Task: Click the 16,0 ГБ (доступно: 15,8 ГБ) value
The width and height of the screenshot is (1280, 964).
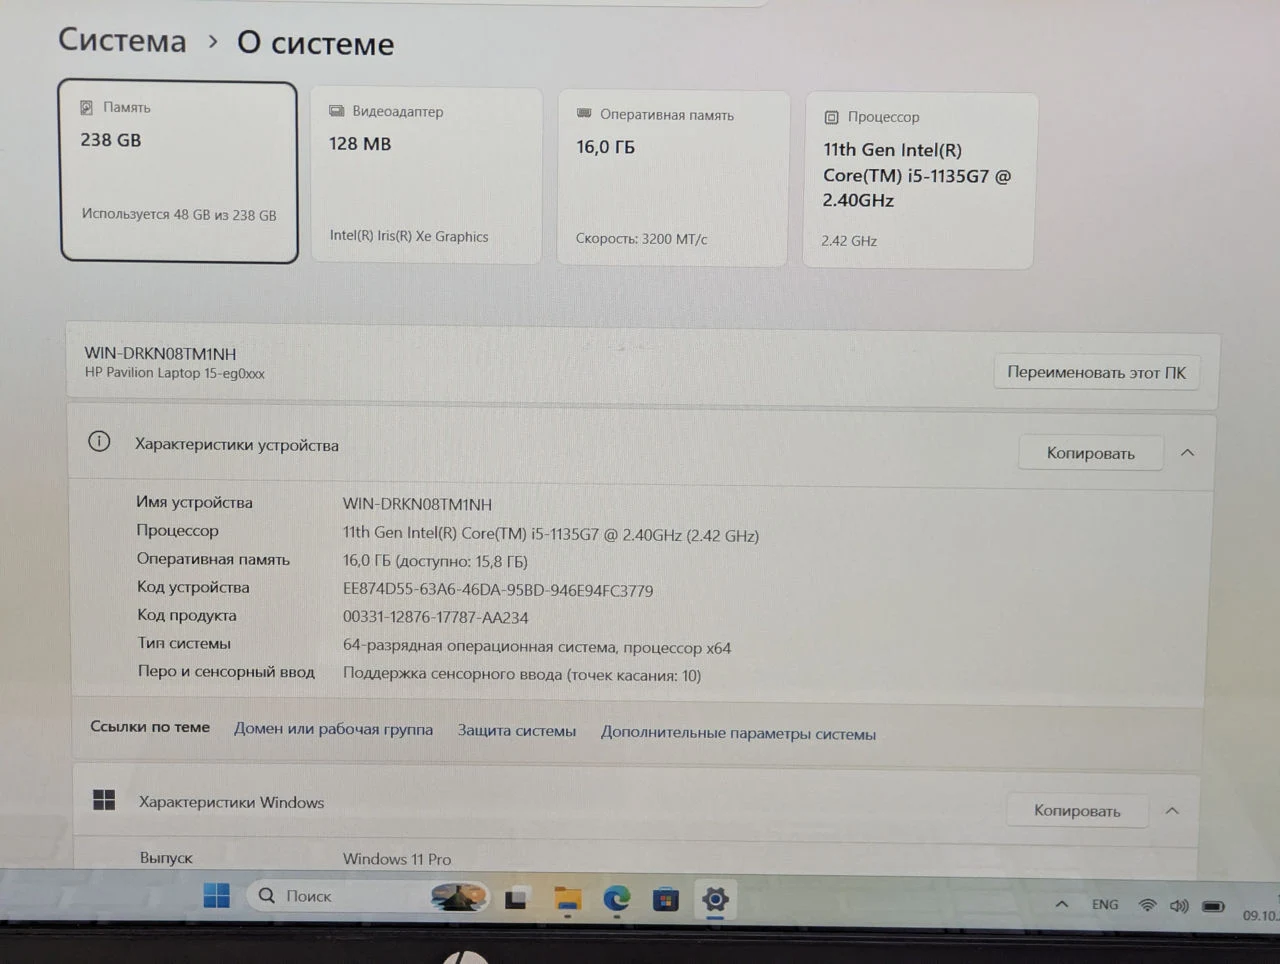Action: [435, 562]
